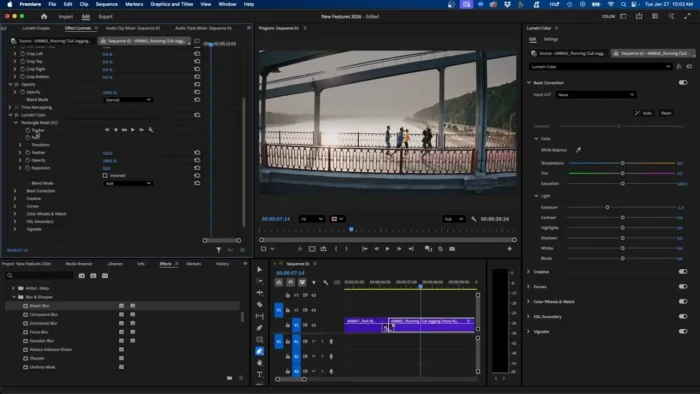
Task: Open the Markers menu
Action: point(134,4)
